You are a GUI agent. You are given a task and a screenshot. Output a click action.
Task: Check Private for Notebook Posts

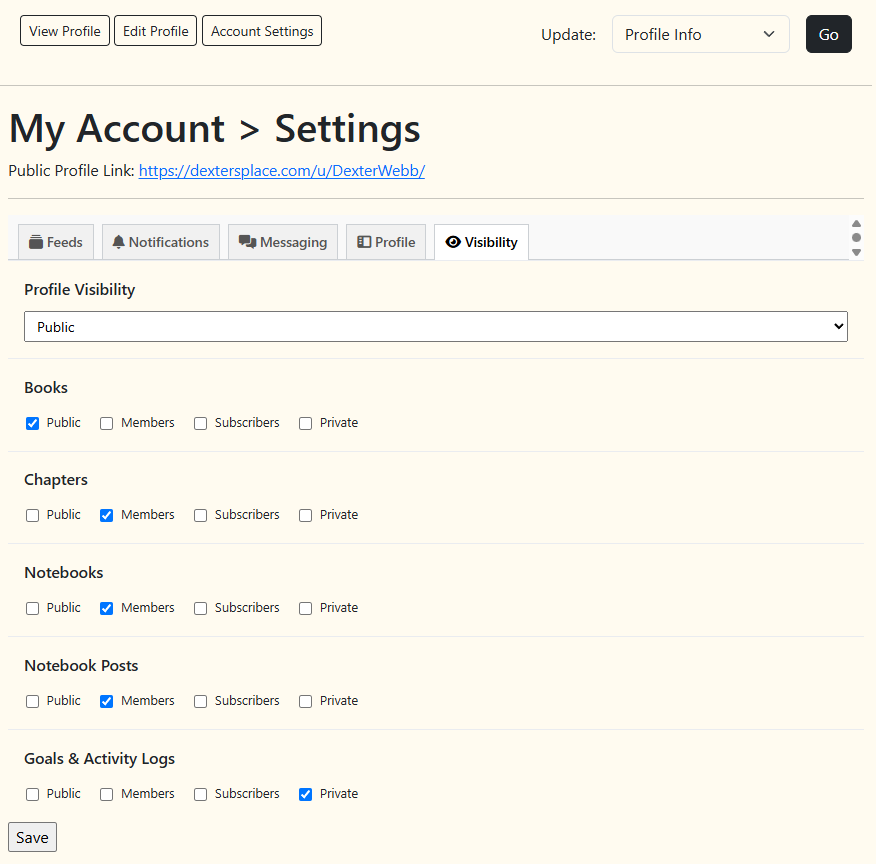point(306,701)
